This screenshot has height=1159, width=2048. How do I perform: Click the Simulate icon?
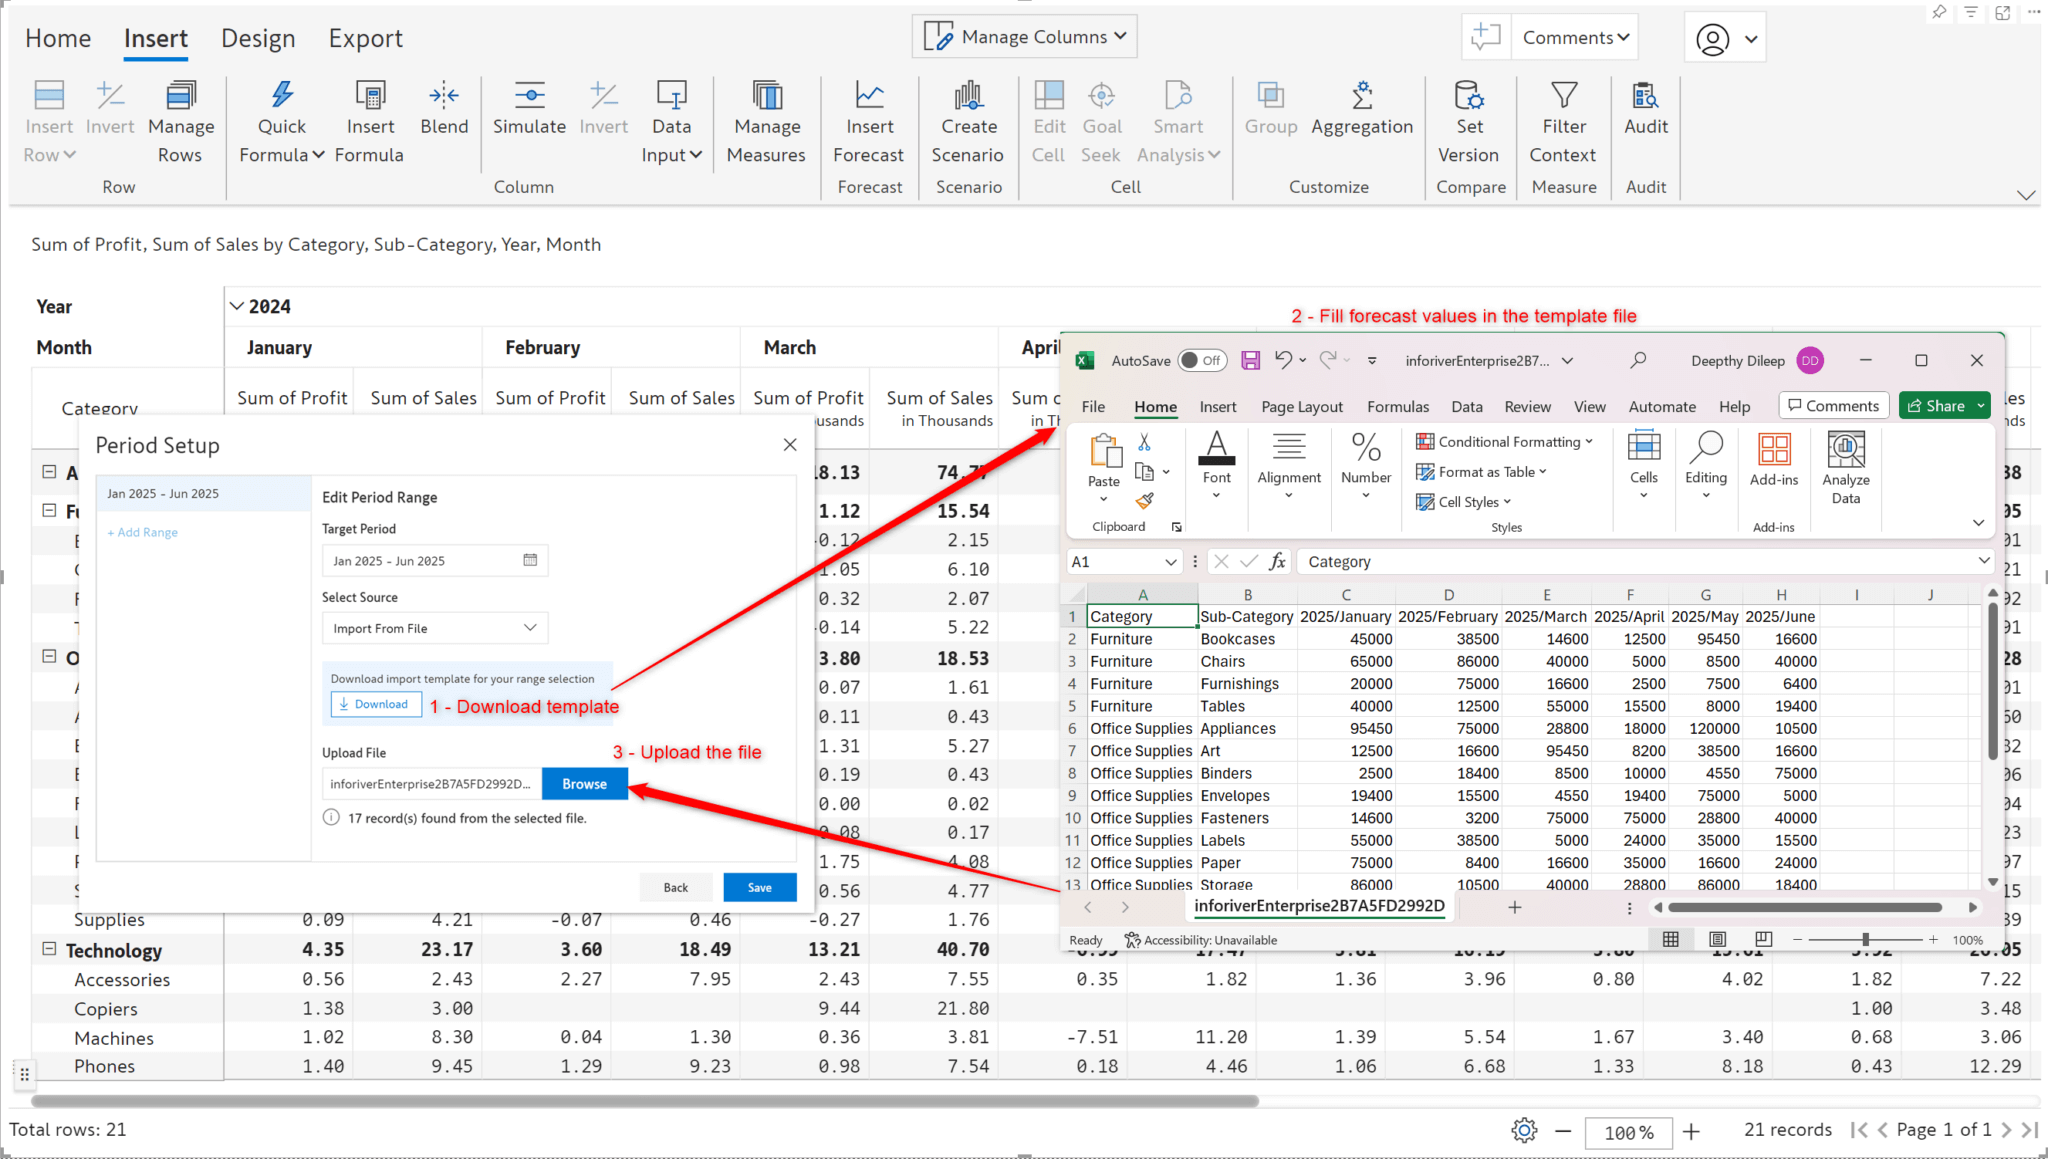pos(529,95)
